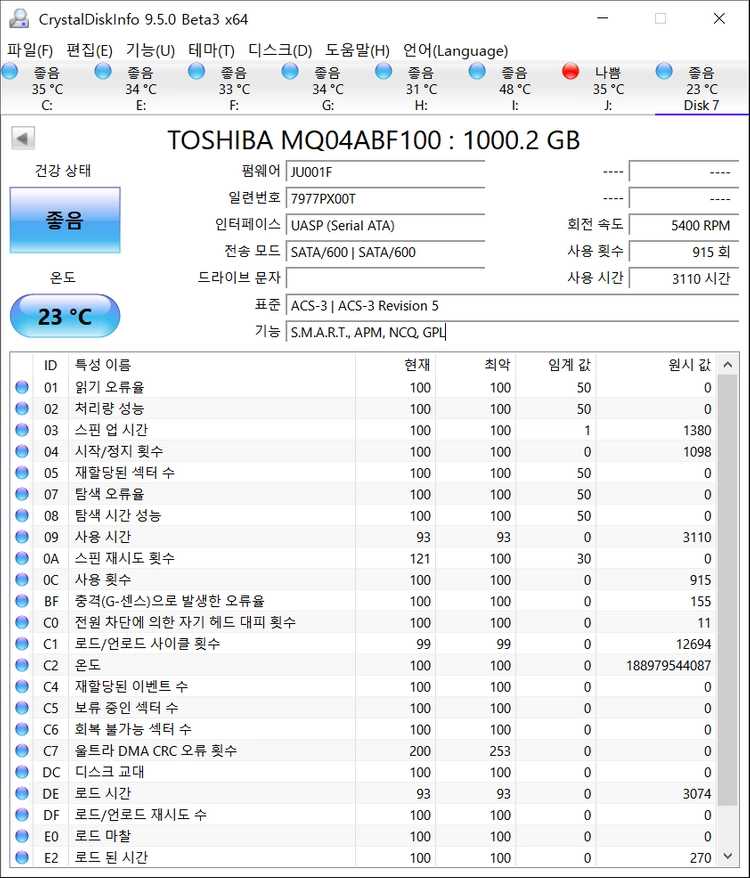
Task: Select the 처리량 성능 attribute row
Action: 364,409
